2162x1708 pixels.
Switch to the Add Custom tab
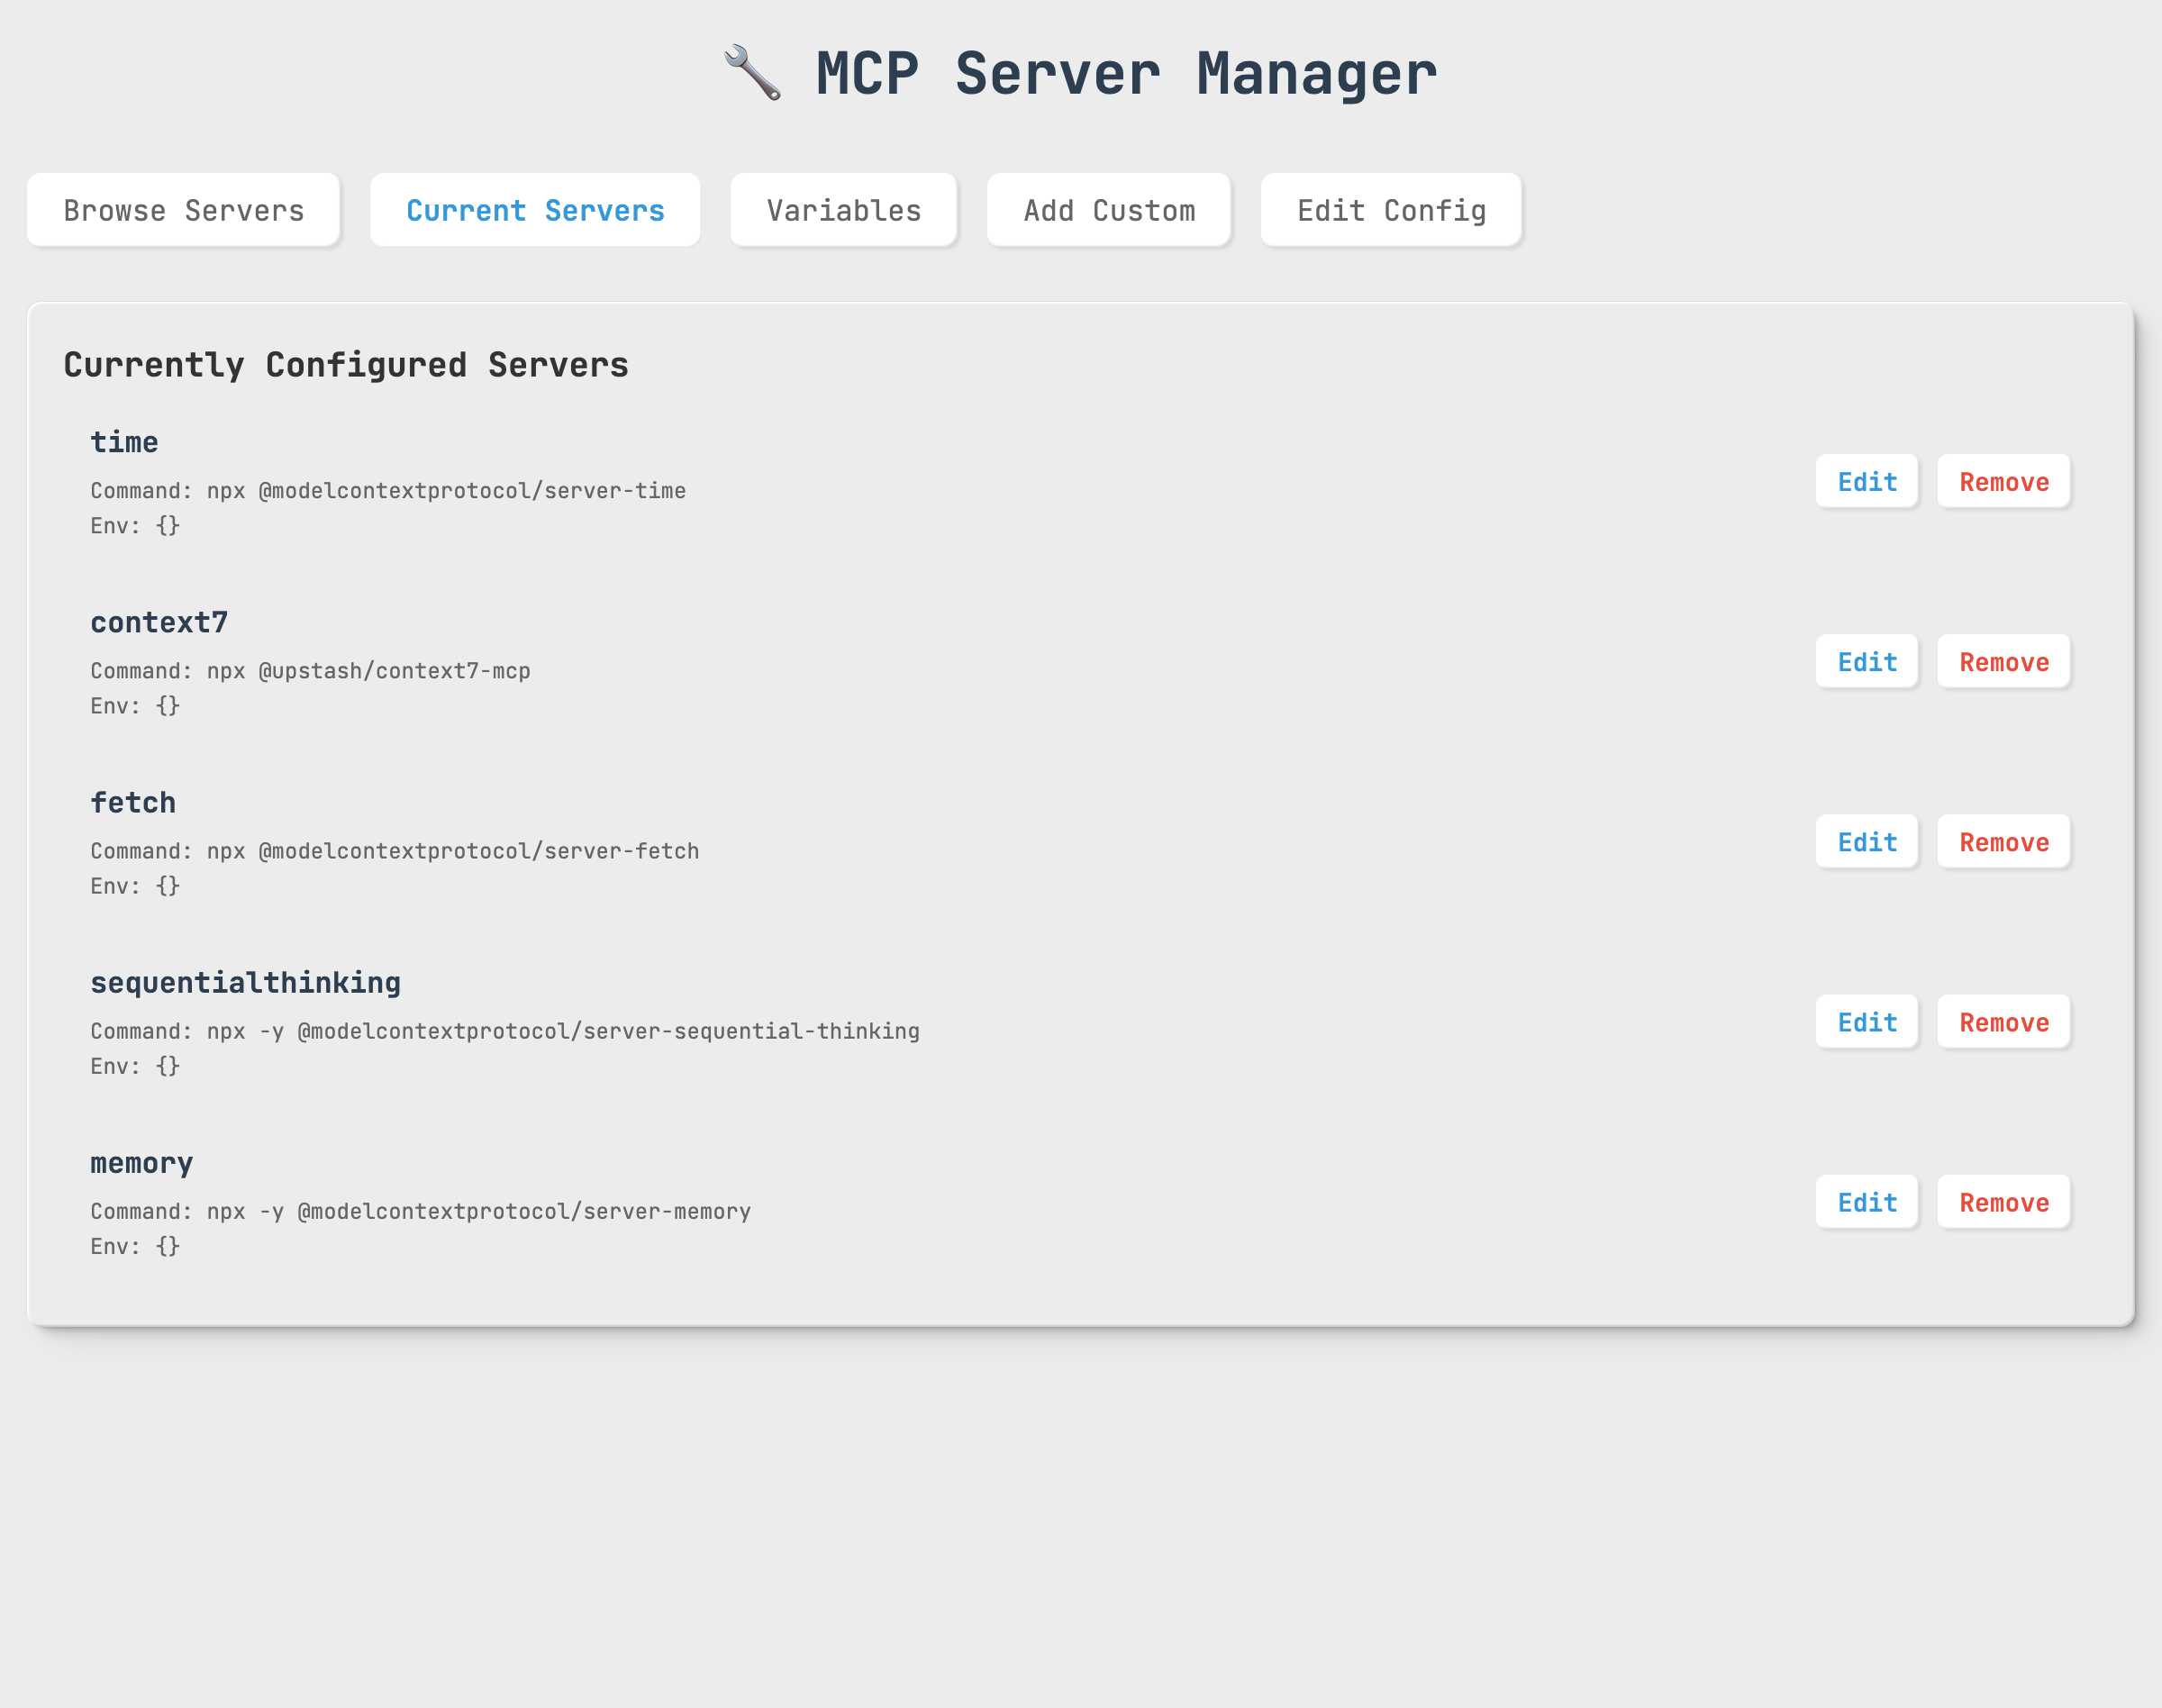pos(1109,210)
